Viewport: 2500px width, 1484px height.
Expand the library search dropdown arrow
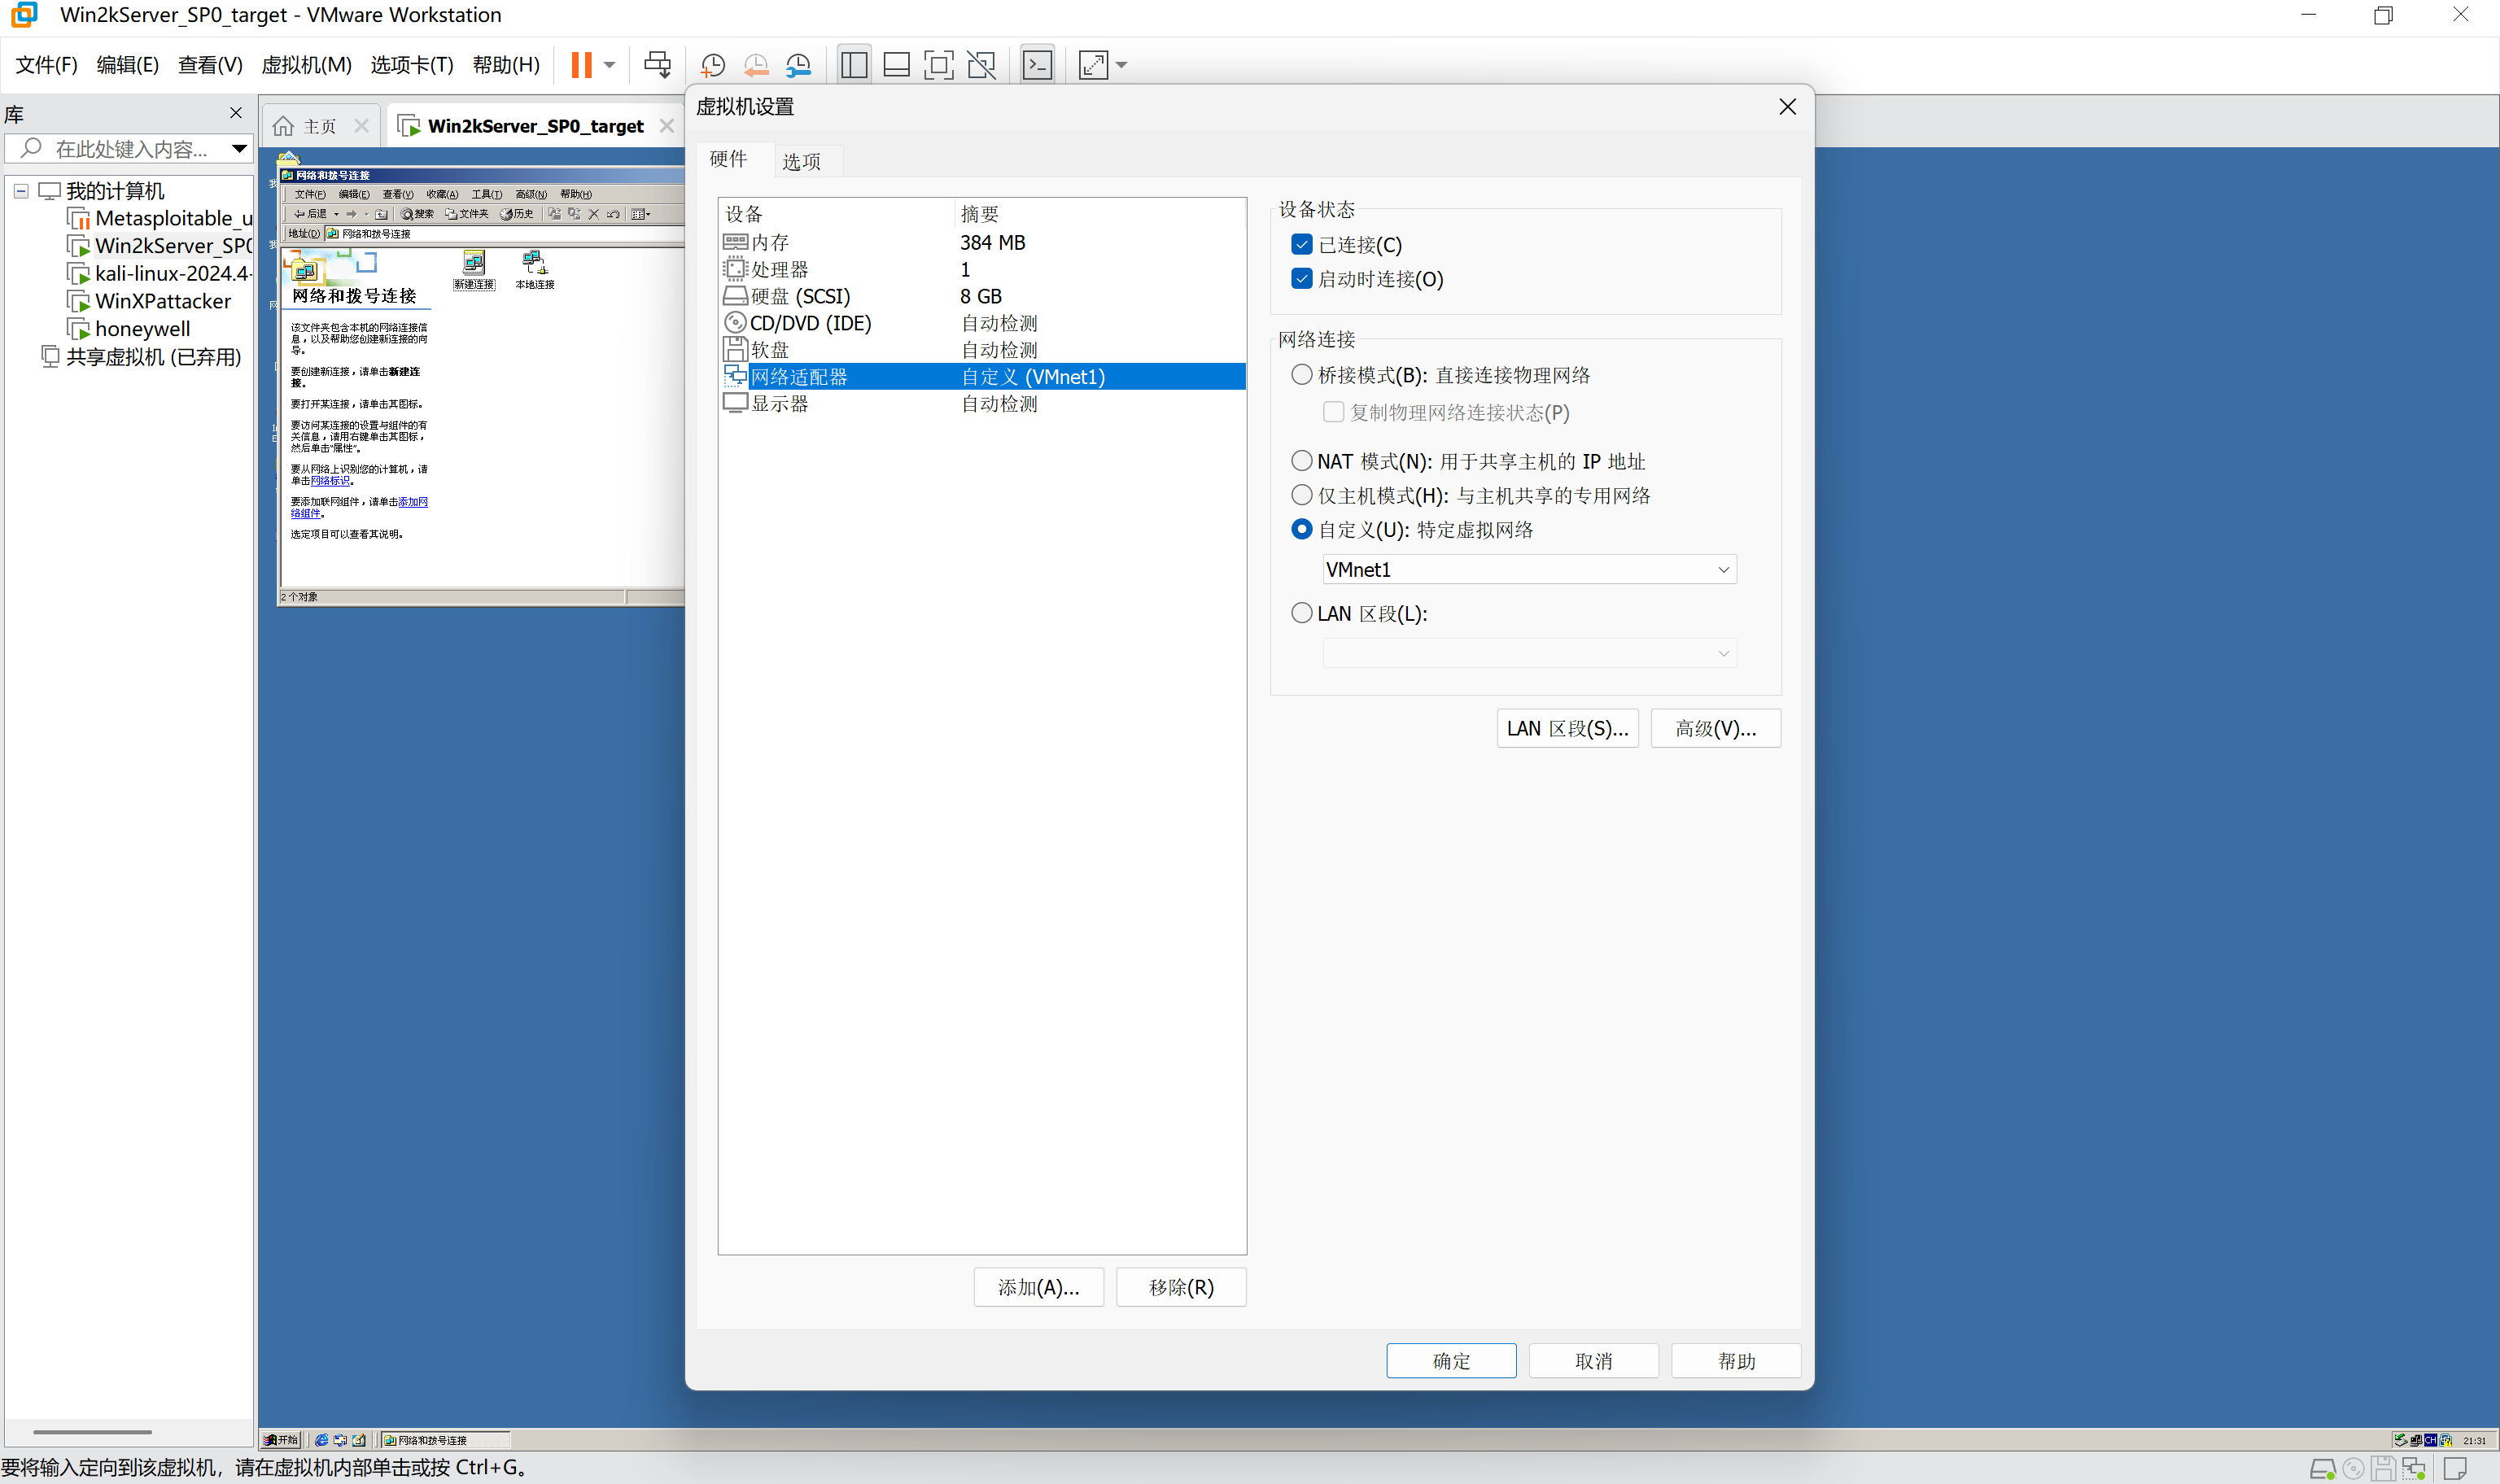pos(239,149)
